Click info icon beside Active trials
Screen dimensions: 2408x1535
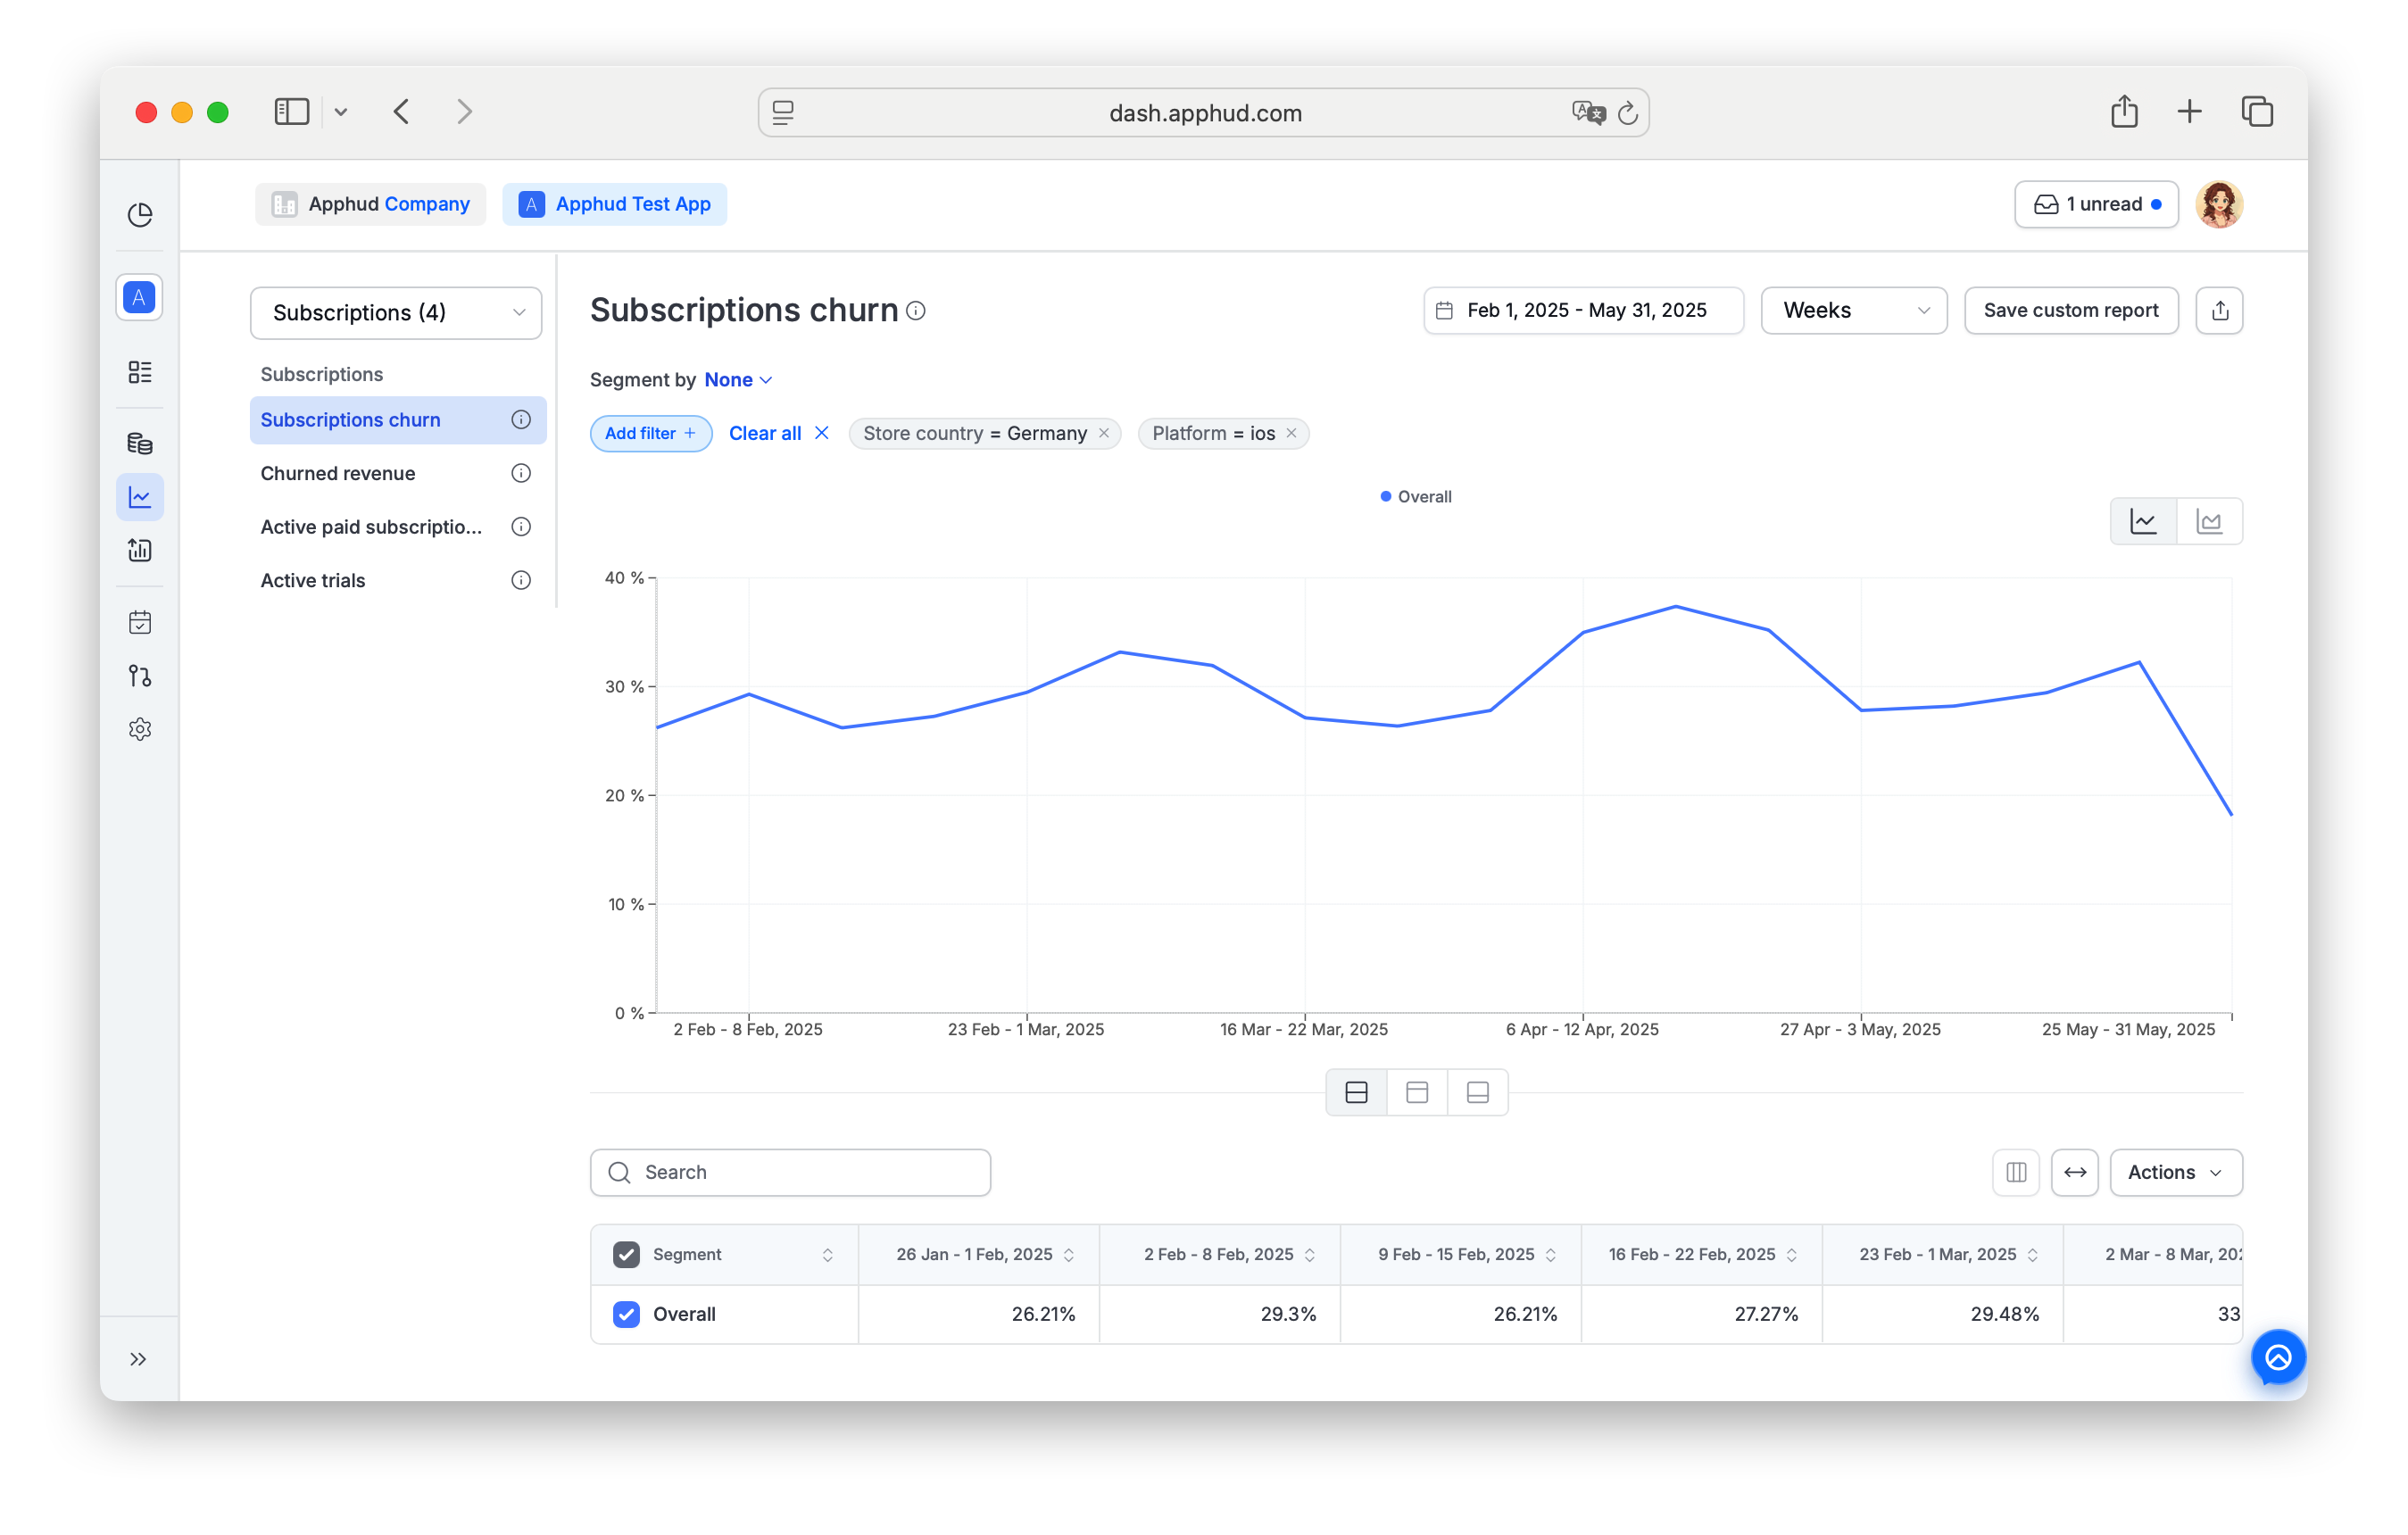point(521,580)
